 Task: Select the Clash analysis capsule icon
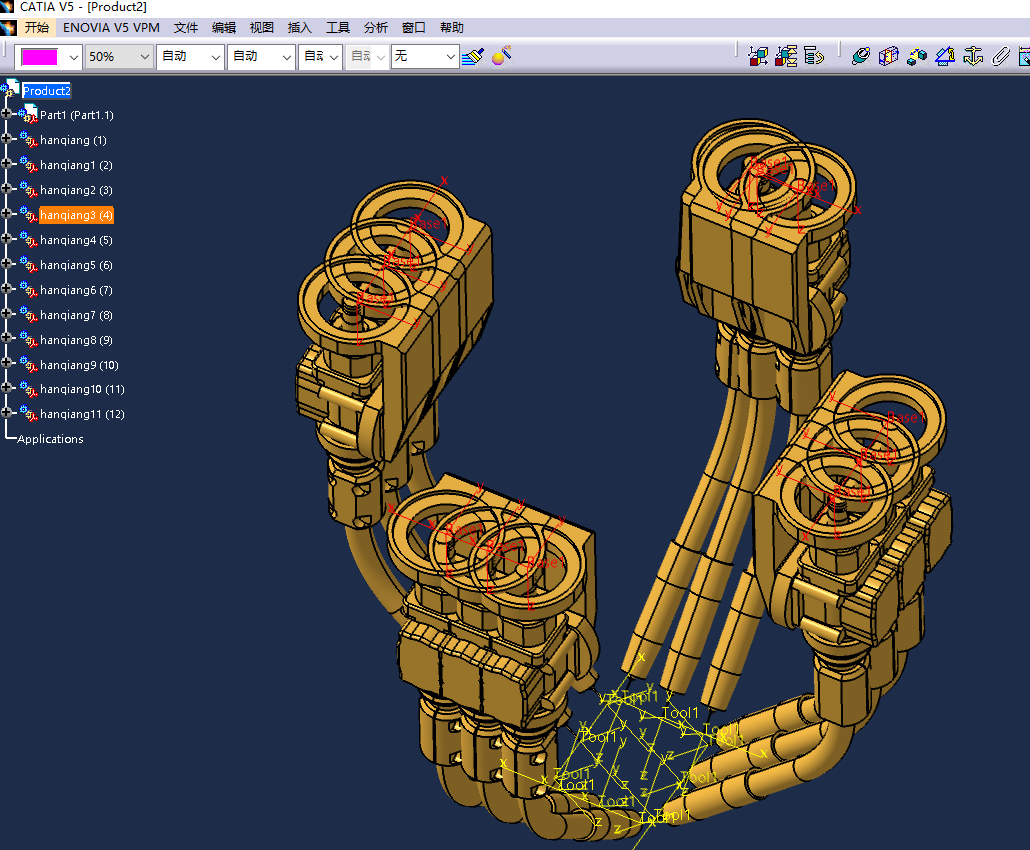point(861,56)
